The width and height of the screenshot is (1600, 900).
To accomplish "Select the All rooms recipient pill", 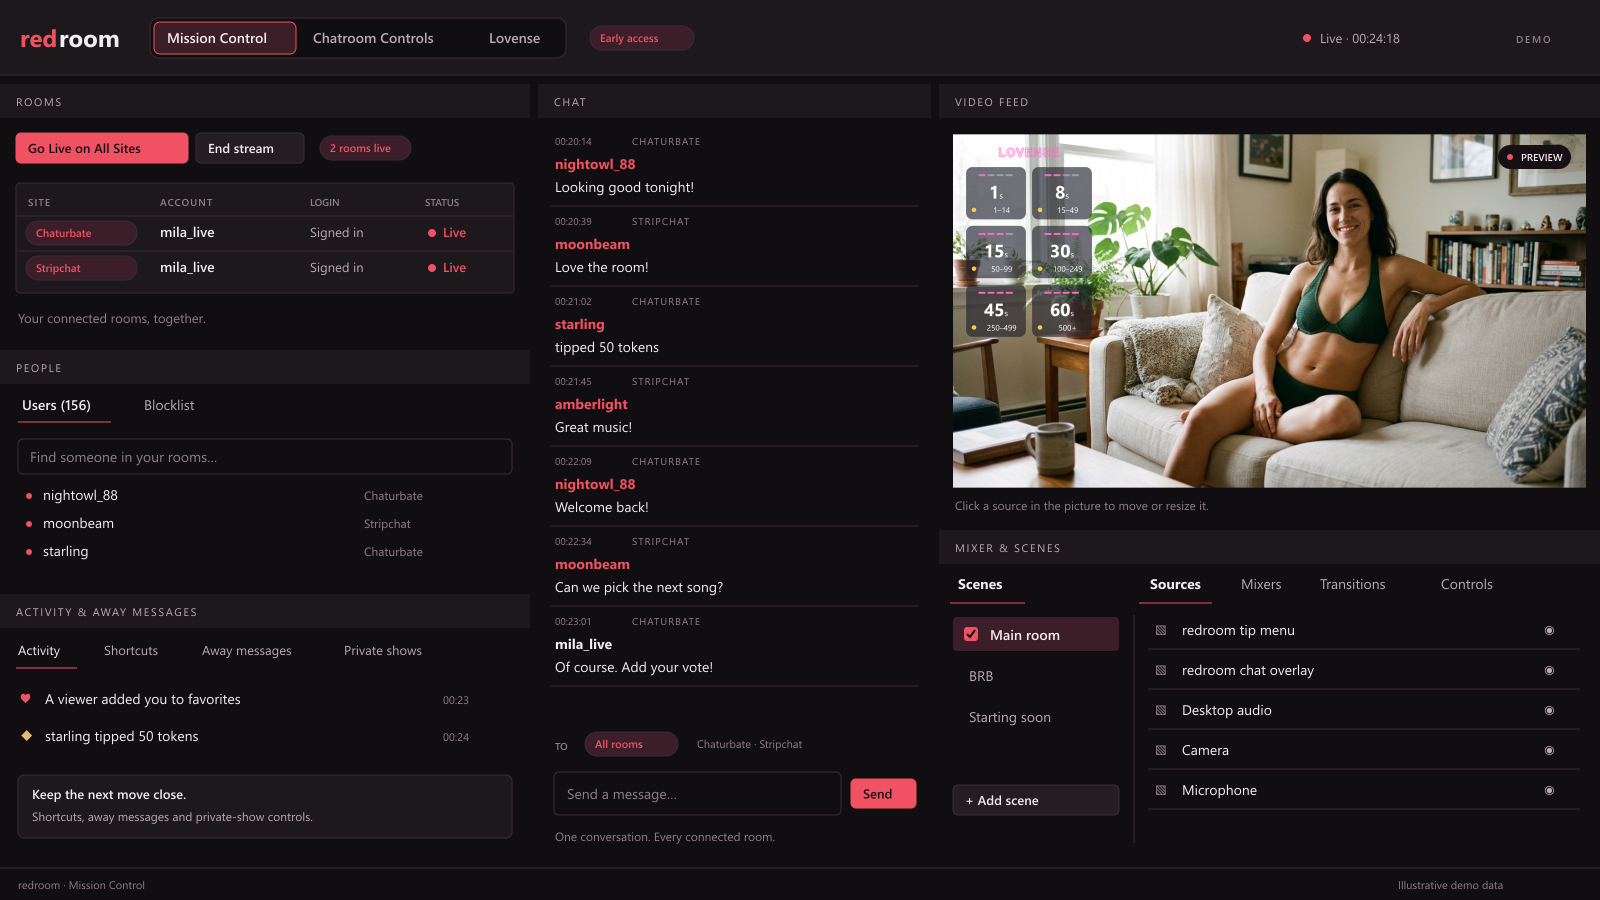I will [631, 744].
